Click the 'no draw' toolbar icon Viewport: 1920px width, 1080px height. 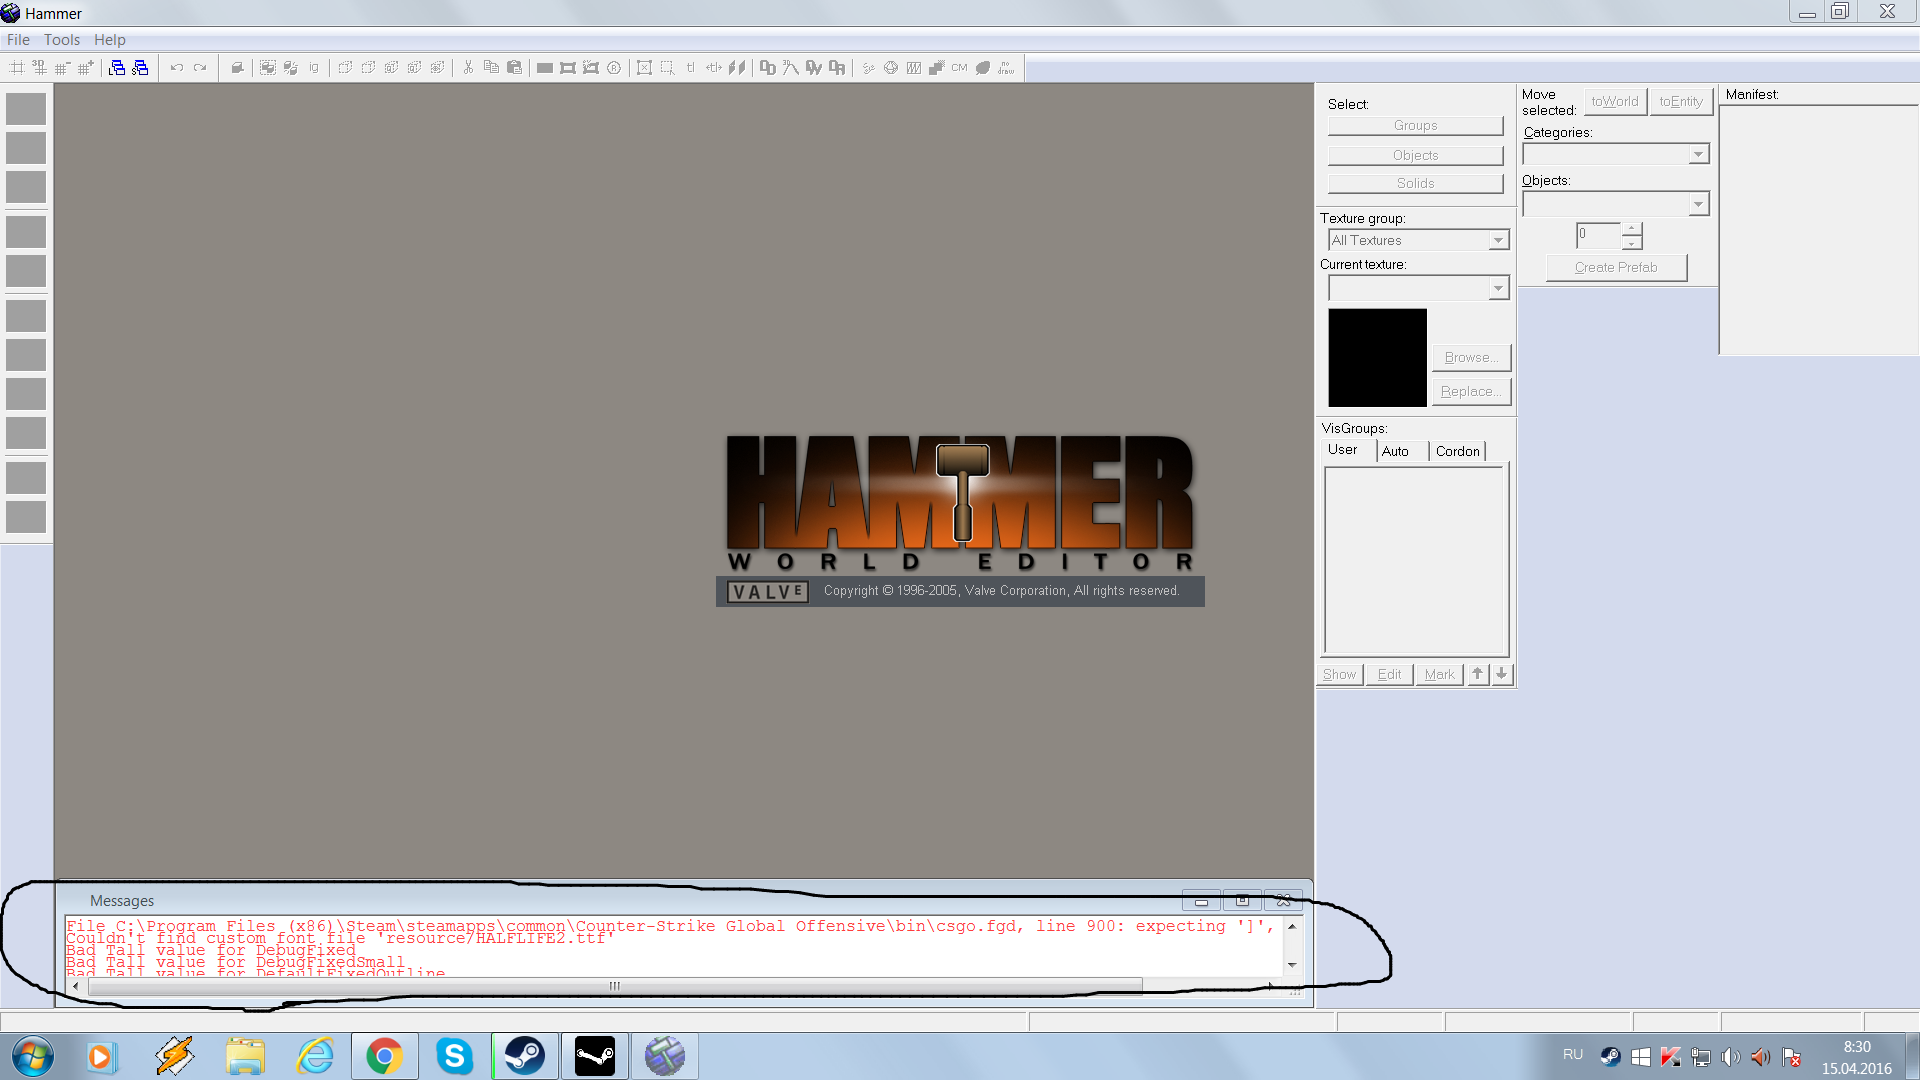coord(1006,68)
